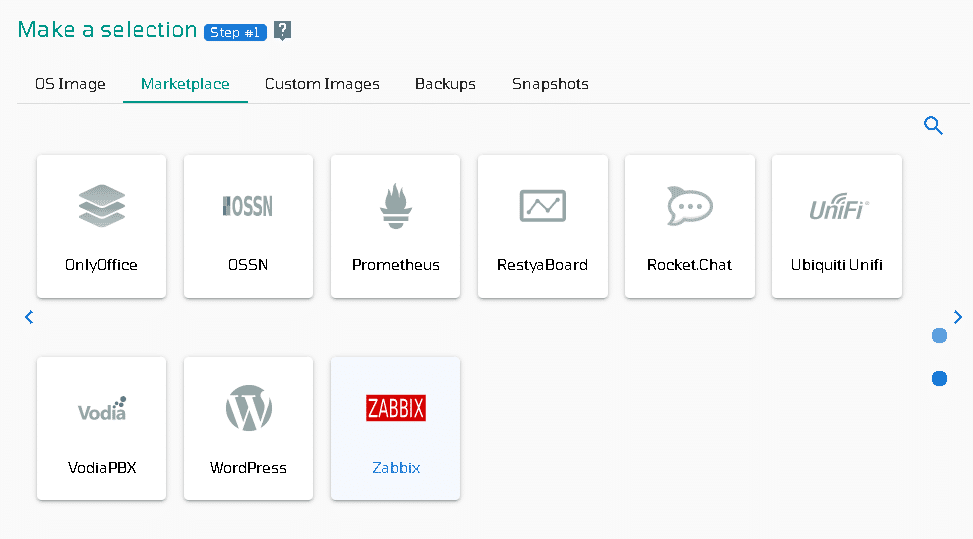Click the Ubiquiti Unifi label text
973x539 pixels.
[x=836, y=265]
